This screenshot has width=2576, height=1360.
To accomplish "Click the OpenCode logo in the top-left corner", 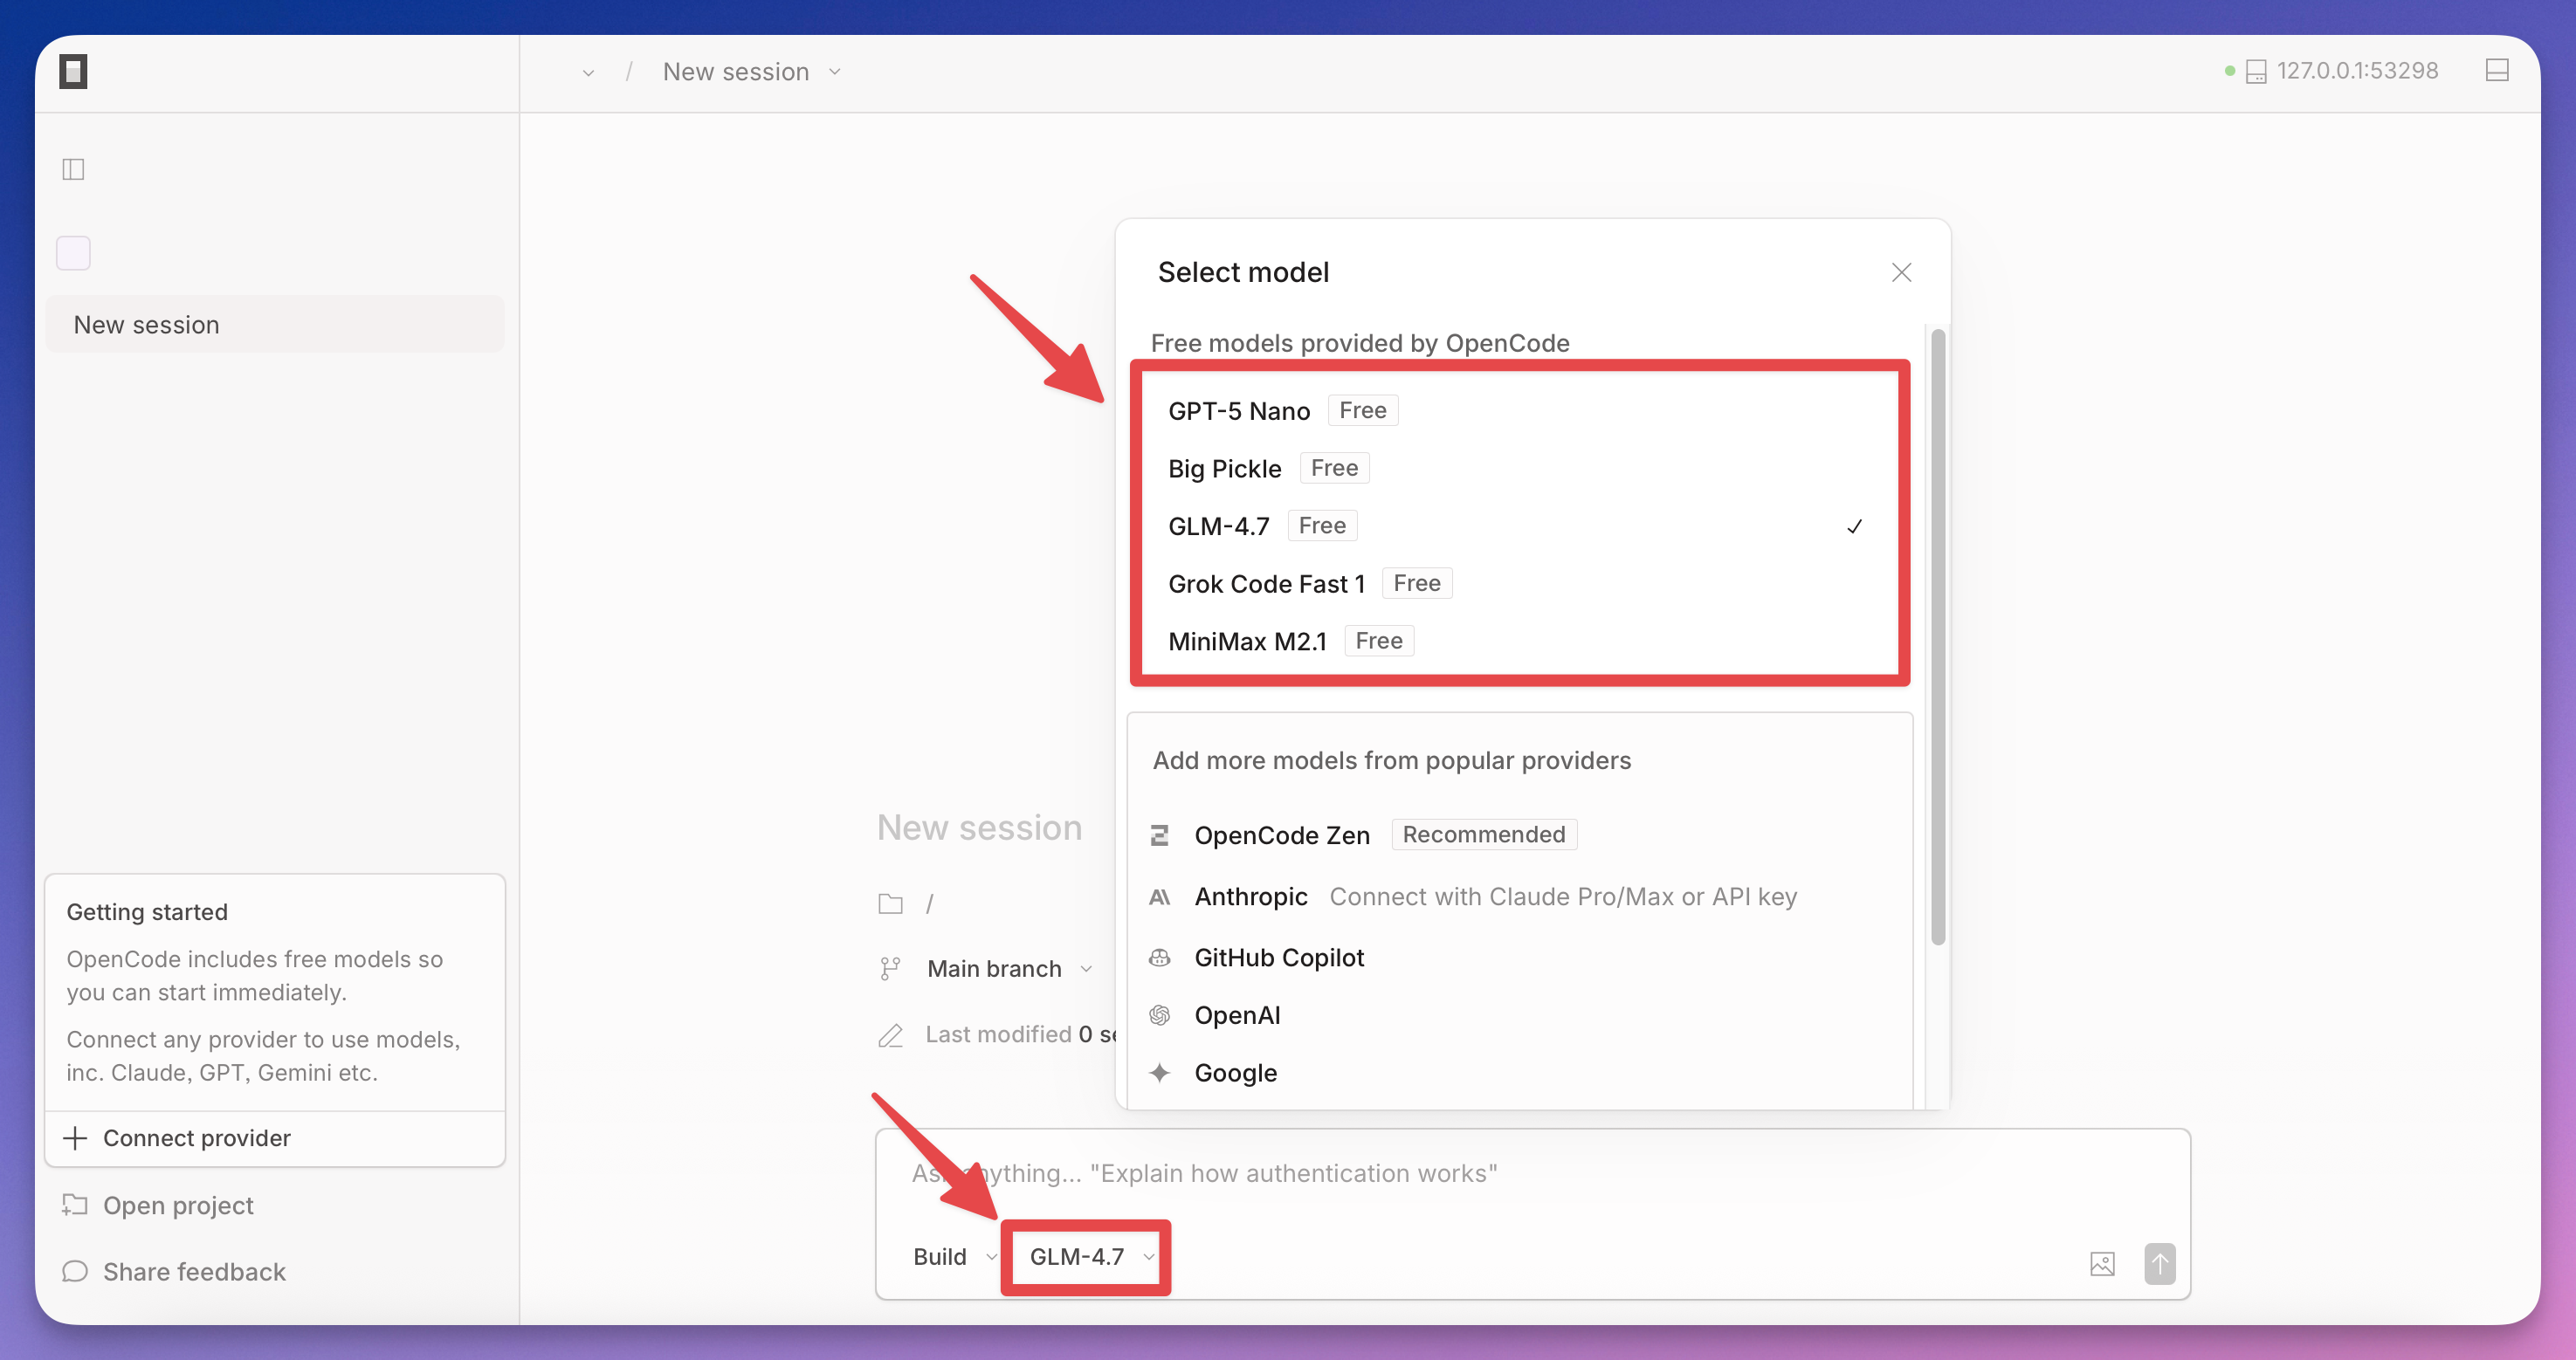I will [x=73, y=70].
